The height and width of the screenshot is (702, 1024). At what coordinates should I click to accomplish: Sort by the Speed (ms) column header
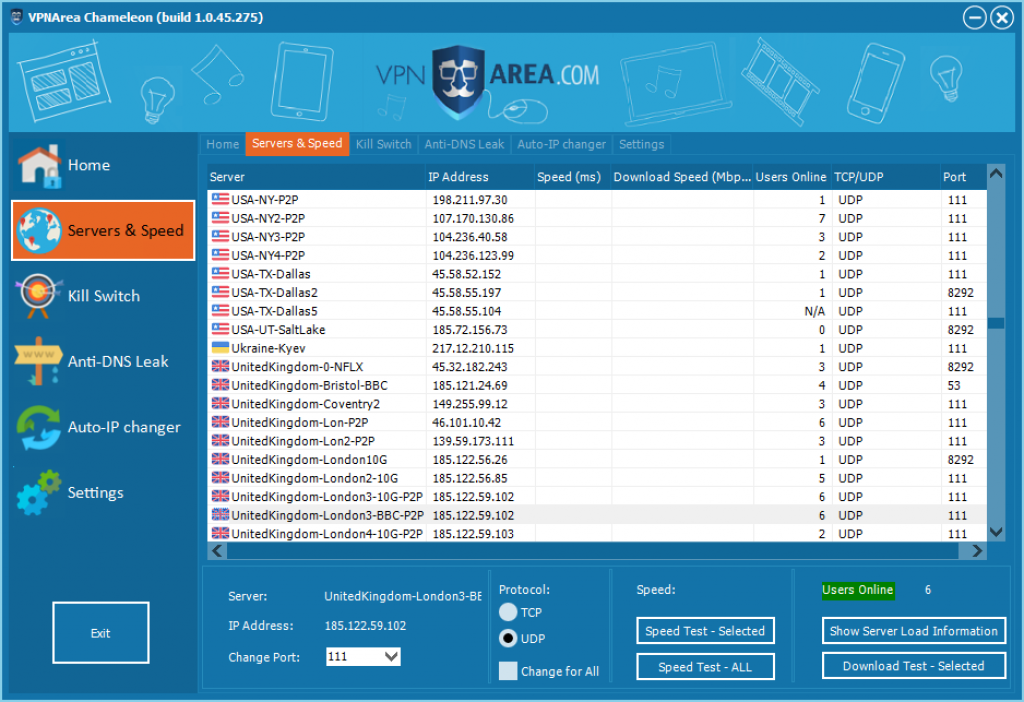point(573,177)
